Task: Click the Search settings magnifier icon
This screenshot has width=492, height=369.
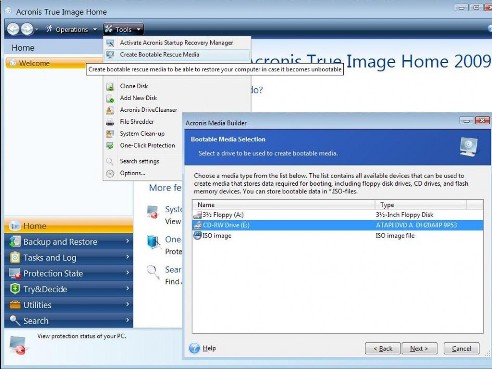Action: (110, 162)
